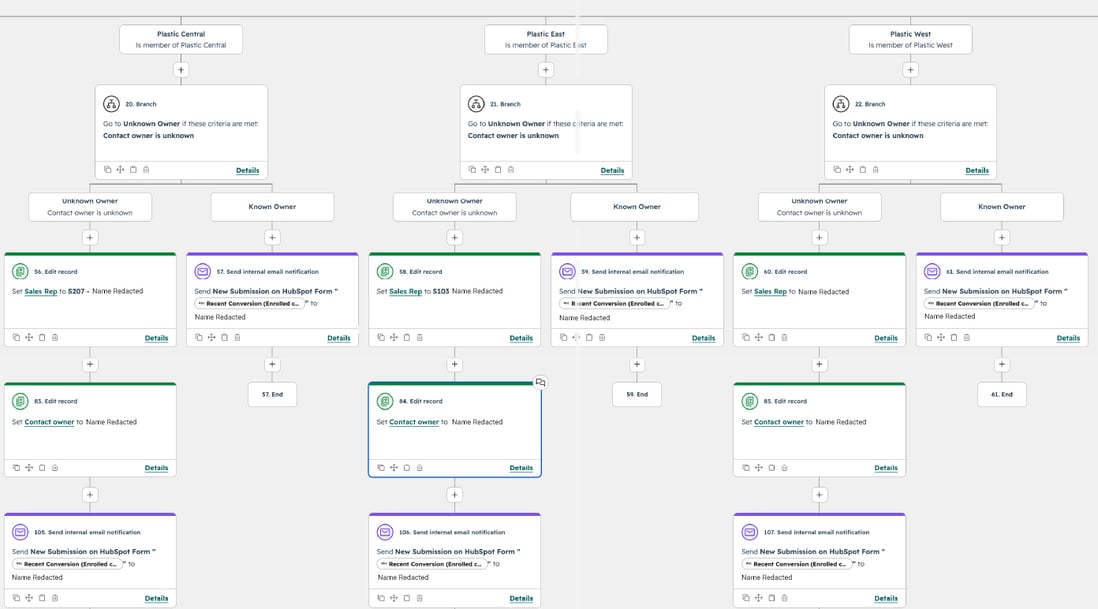The image size is (1098, 609).
Task: Select the Plastic Central branch label
Action: click(x=181, y=39)
